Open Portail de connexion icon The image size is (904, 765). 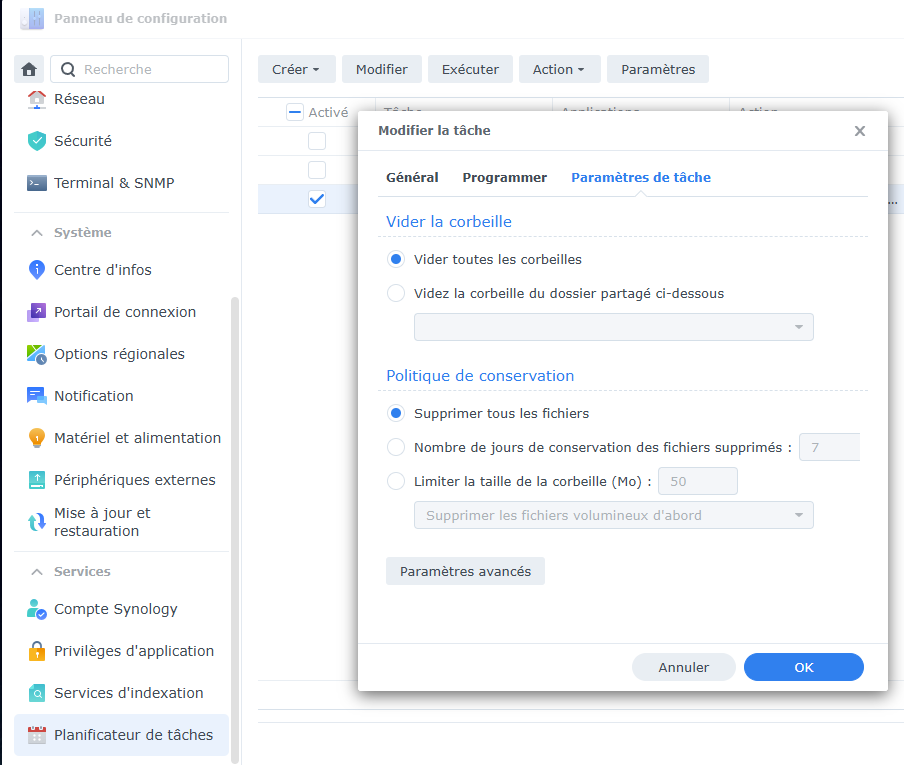[x=37, y=312]
